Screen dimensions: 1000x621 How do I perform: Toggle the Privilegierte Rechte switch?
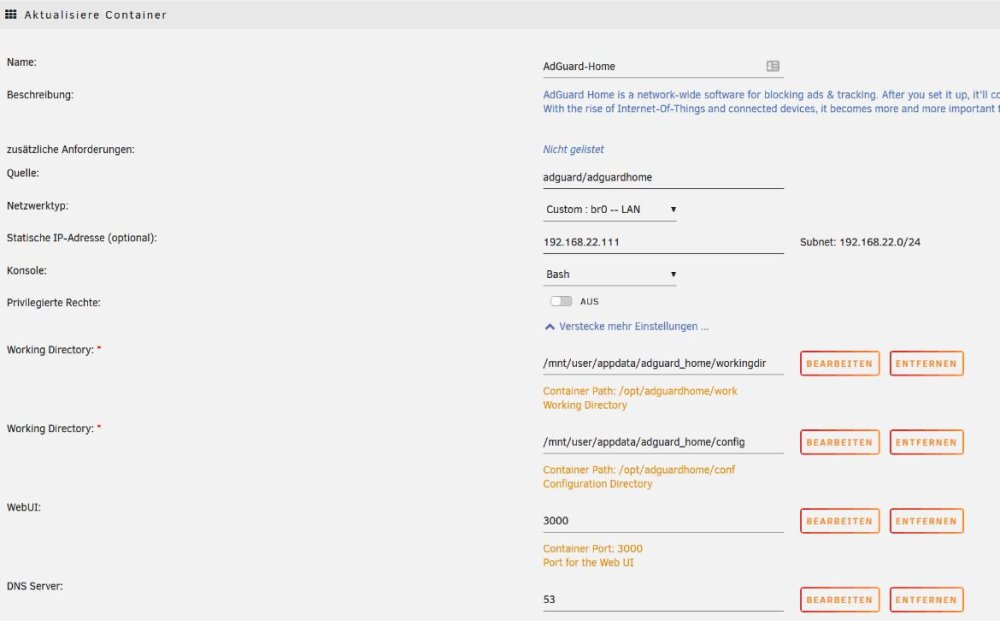click(x=561, y=301)
